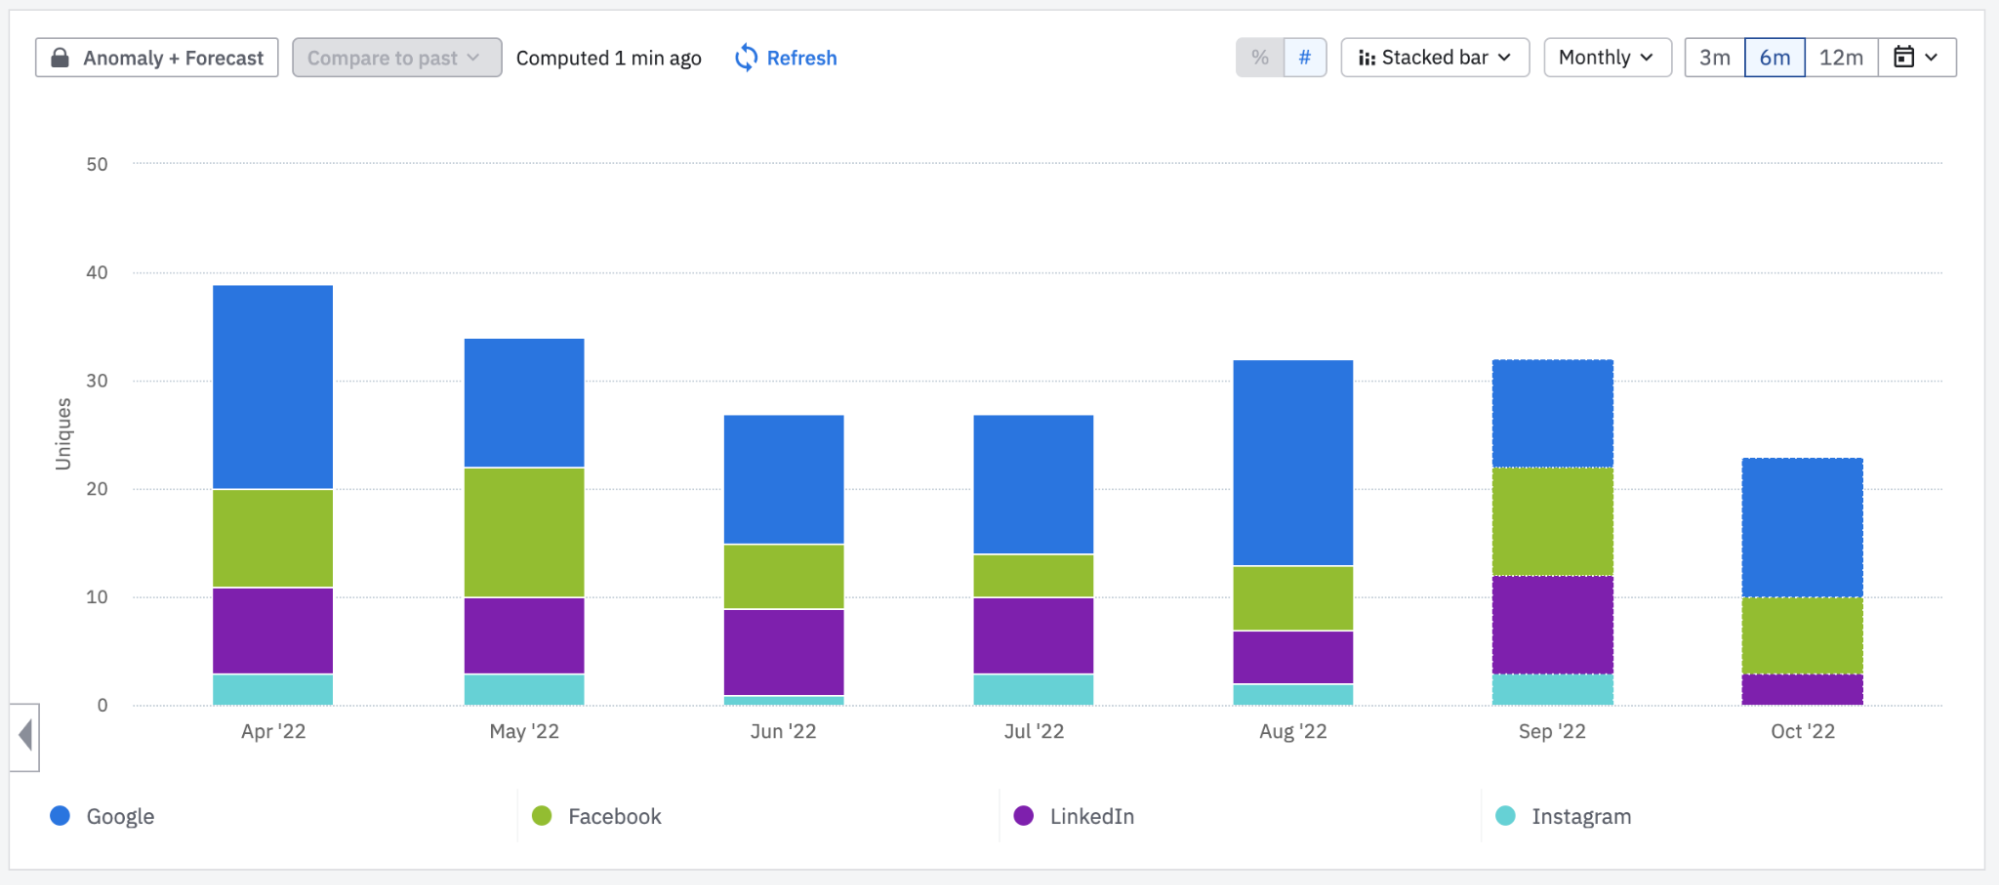Click the Instagram legend label
The height and width of the screenshot is (886, 1999).
tap(1581, 817)
